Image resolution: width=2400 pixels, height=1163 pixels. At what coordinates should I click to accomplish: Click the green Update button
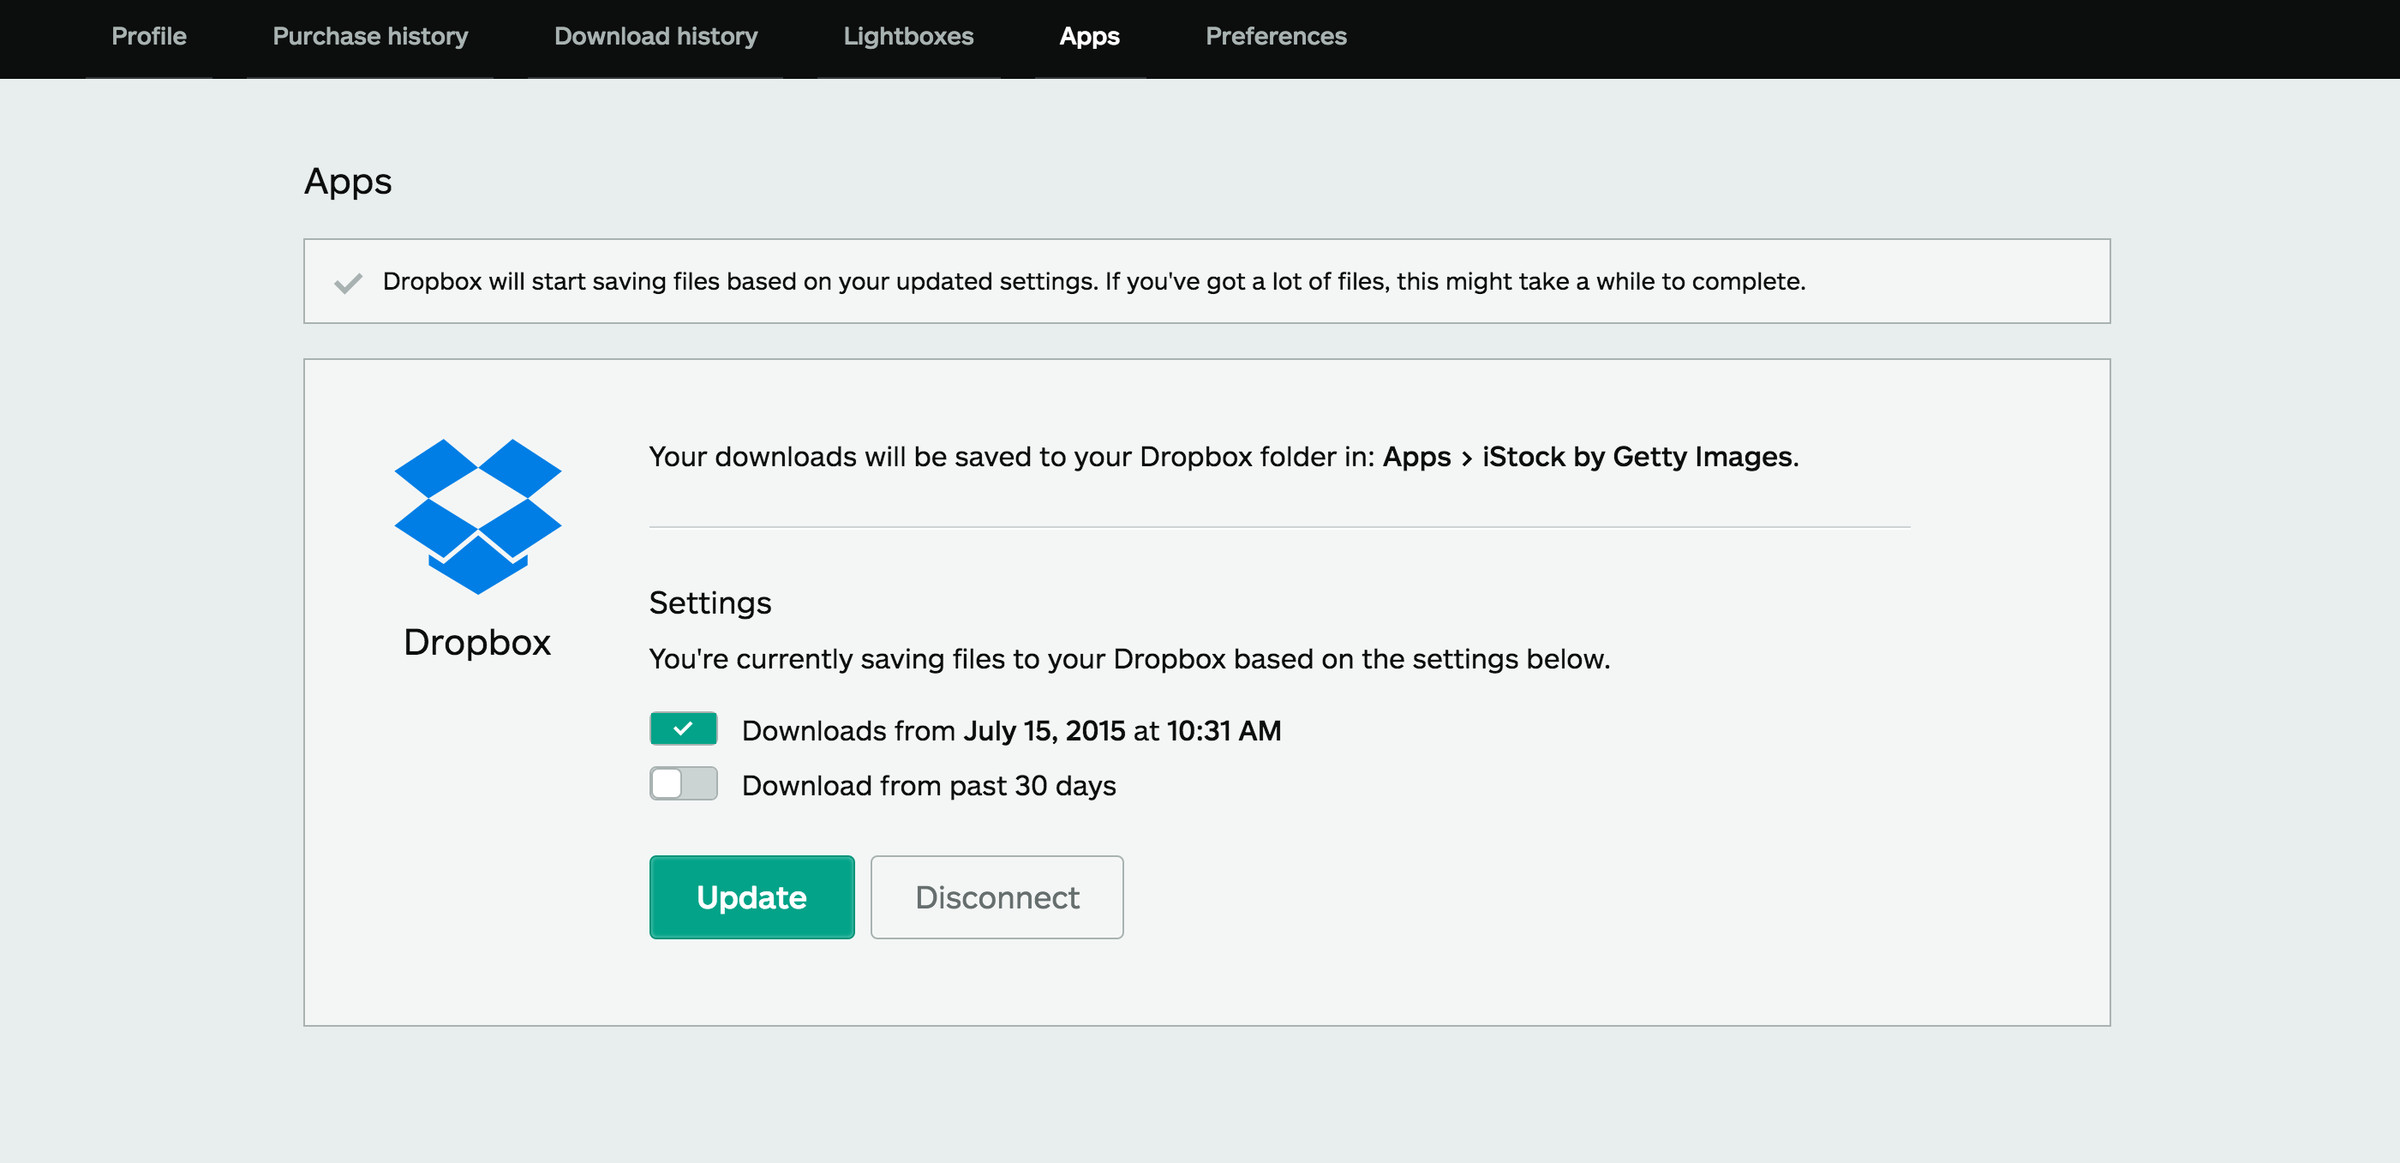752,897
